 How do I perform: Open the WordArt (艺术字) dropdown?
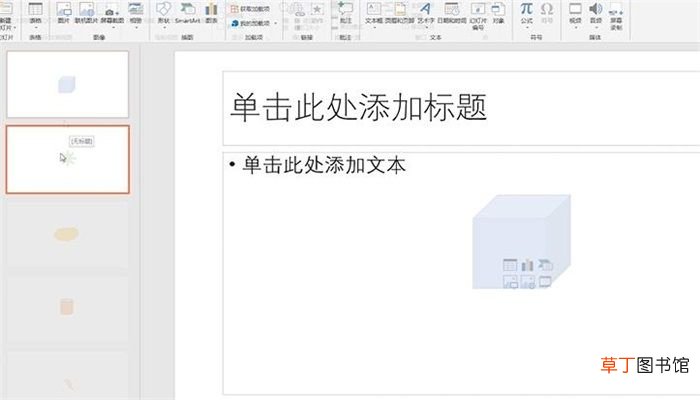click(425, 27)
